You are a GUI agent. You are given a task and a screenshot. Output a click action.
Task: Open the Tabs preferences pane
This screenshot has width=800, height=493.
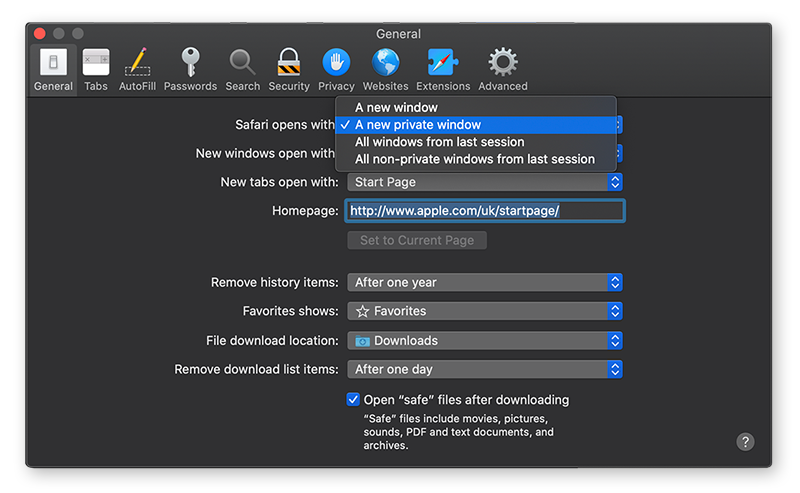coord(96,70)
